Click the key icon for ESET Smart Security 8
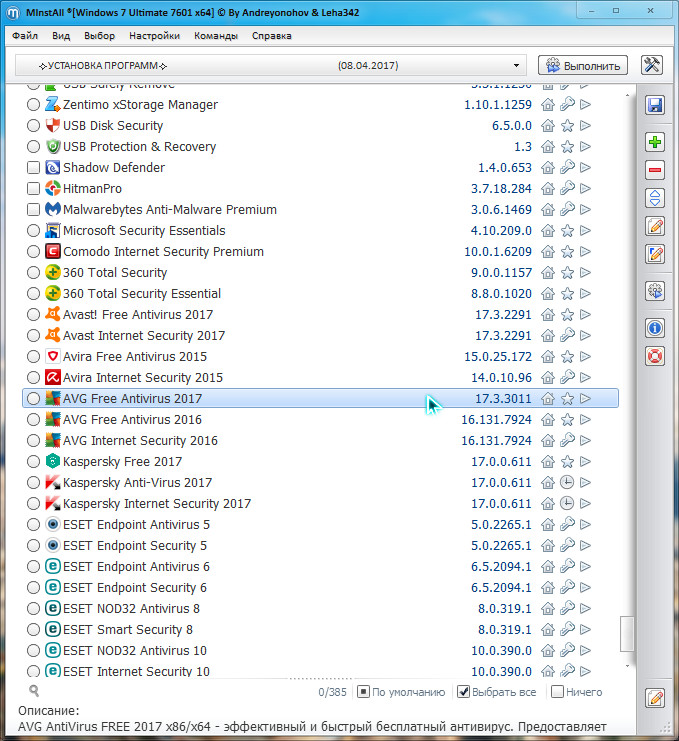679x741 pixels. (x=567, y=629)
